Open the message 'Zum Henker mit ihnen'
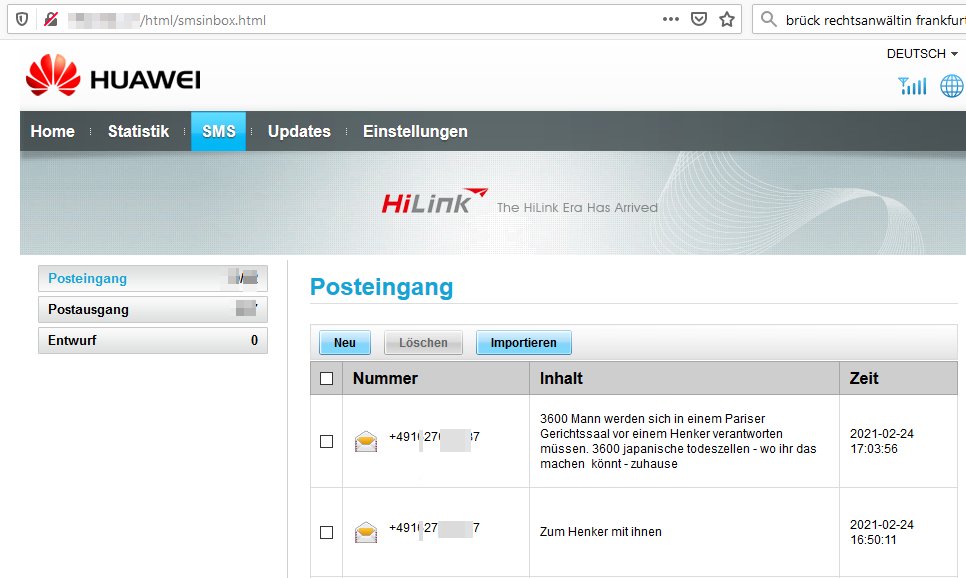Screen dimensions: 966x578 (601, 532)
